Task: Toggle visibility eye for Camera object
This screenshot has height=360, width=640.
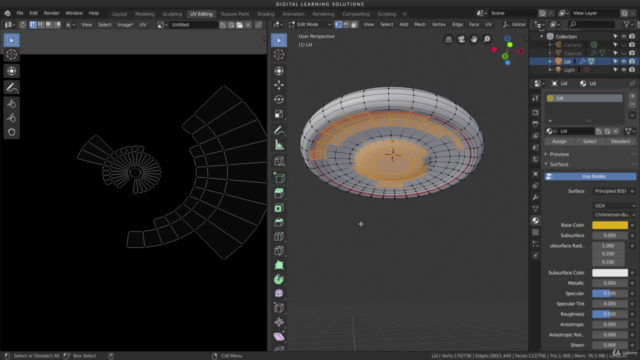Action: (624, 44)
